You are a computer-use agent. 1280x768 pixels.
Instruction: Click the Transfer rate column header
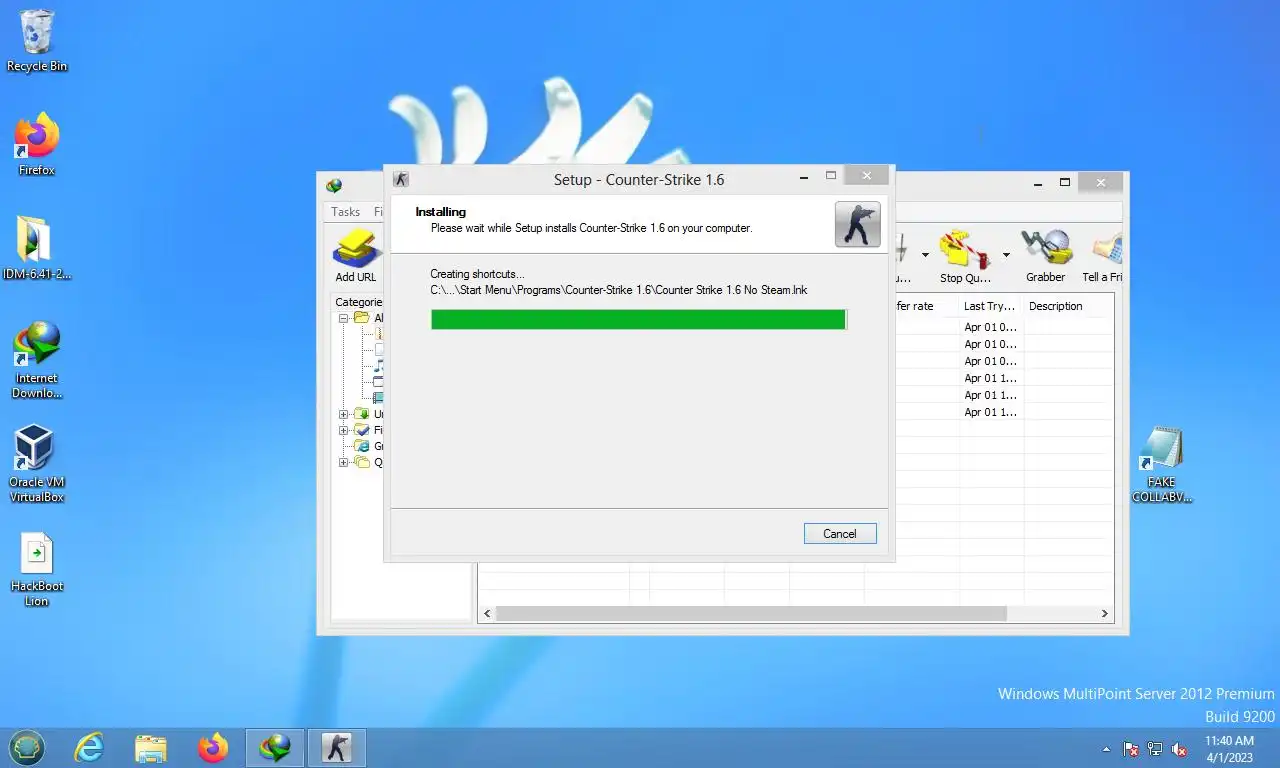pyautogui.click(x=912, y=306)
